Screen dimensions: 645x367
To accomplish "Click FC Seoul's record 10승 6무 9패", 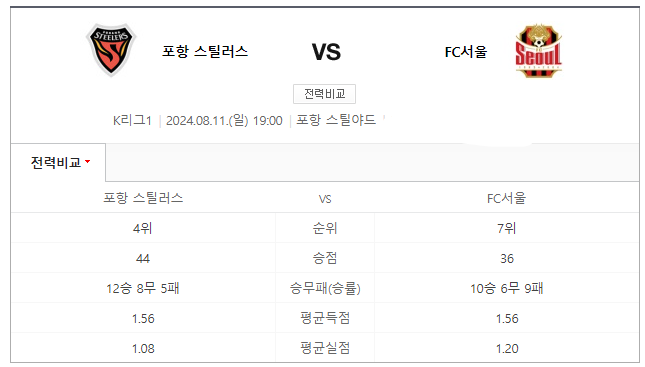I will [507, 288].
